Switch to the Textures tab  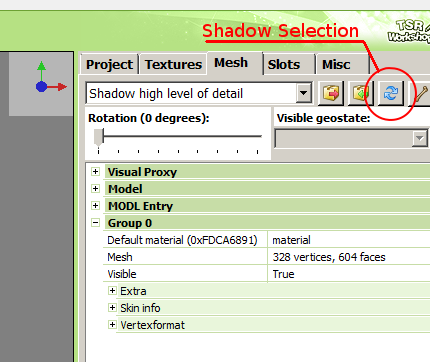(173, 64)
